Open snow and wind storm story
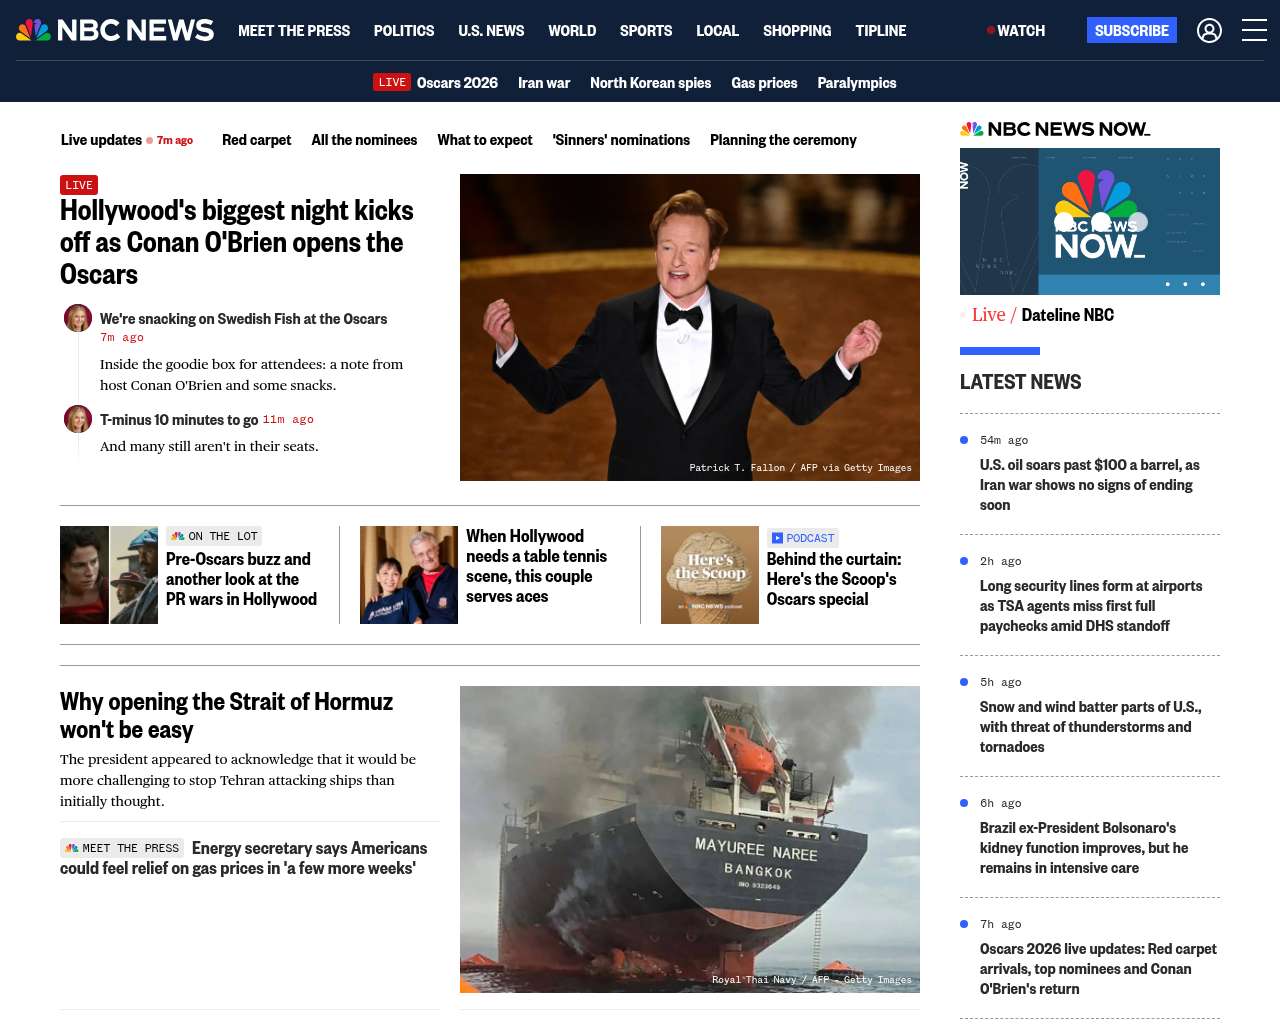 point(1090,727)
